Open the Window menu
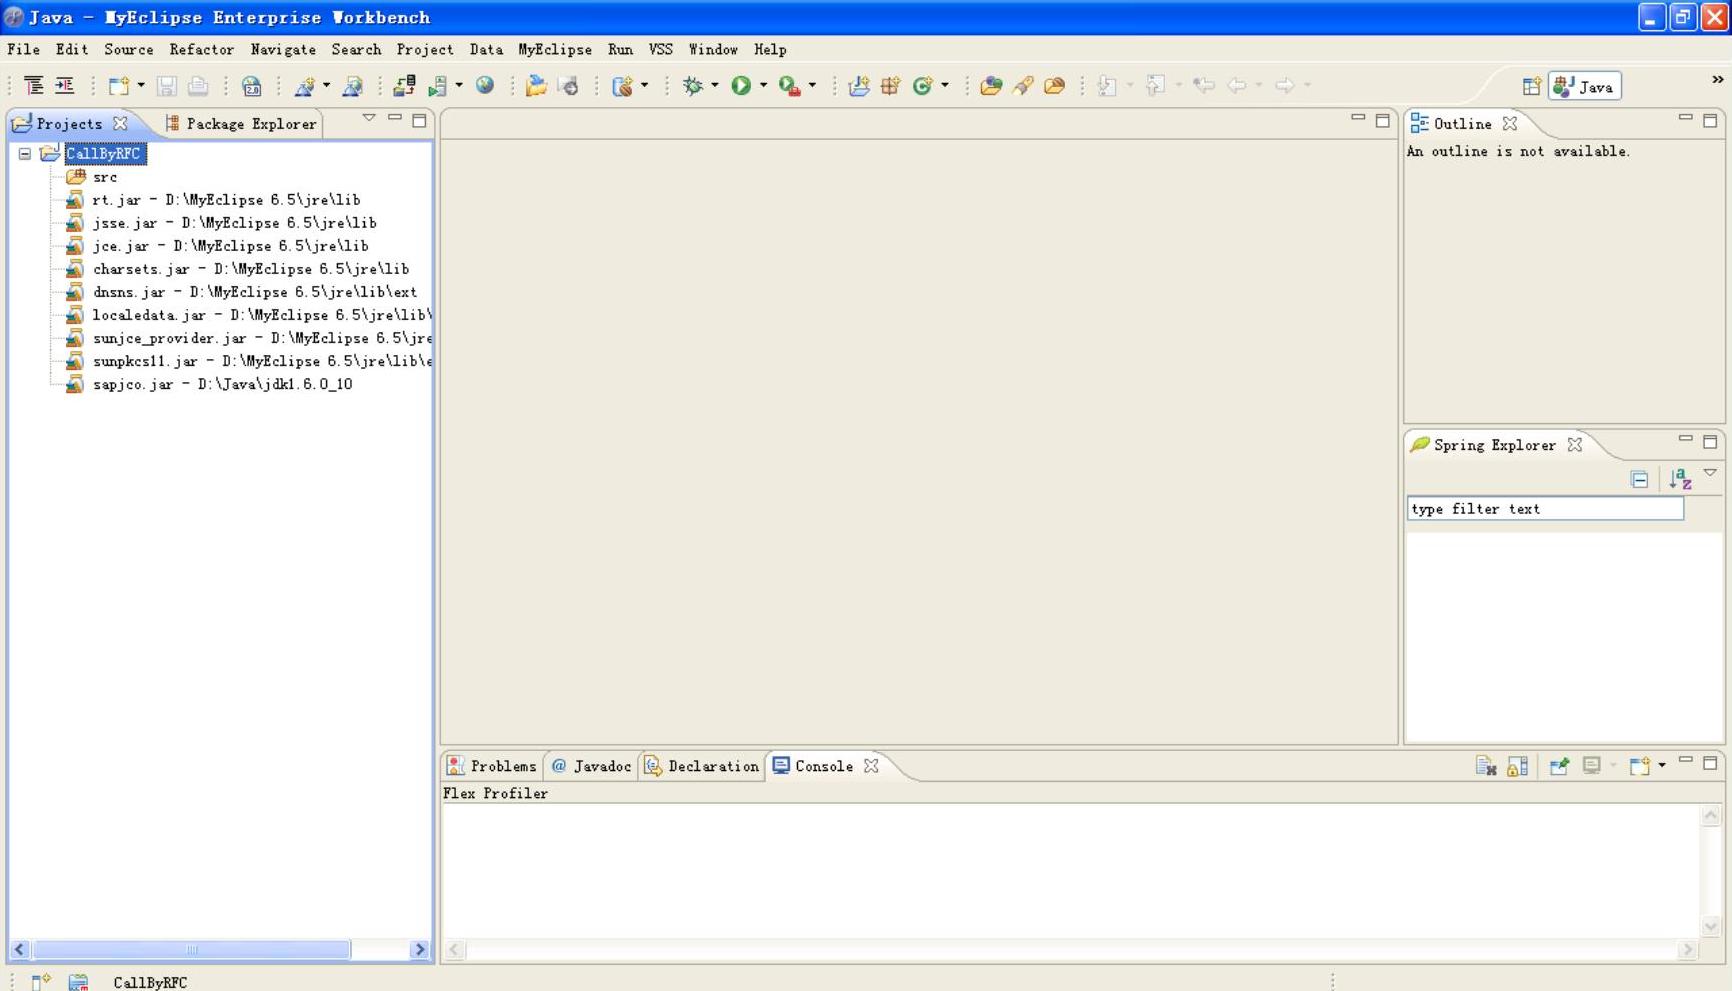The width and height of the screenshot is (1732, 991). (x=713, y=49)
